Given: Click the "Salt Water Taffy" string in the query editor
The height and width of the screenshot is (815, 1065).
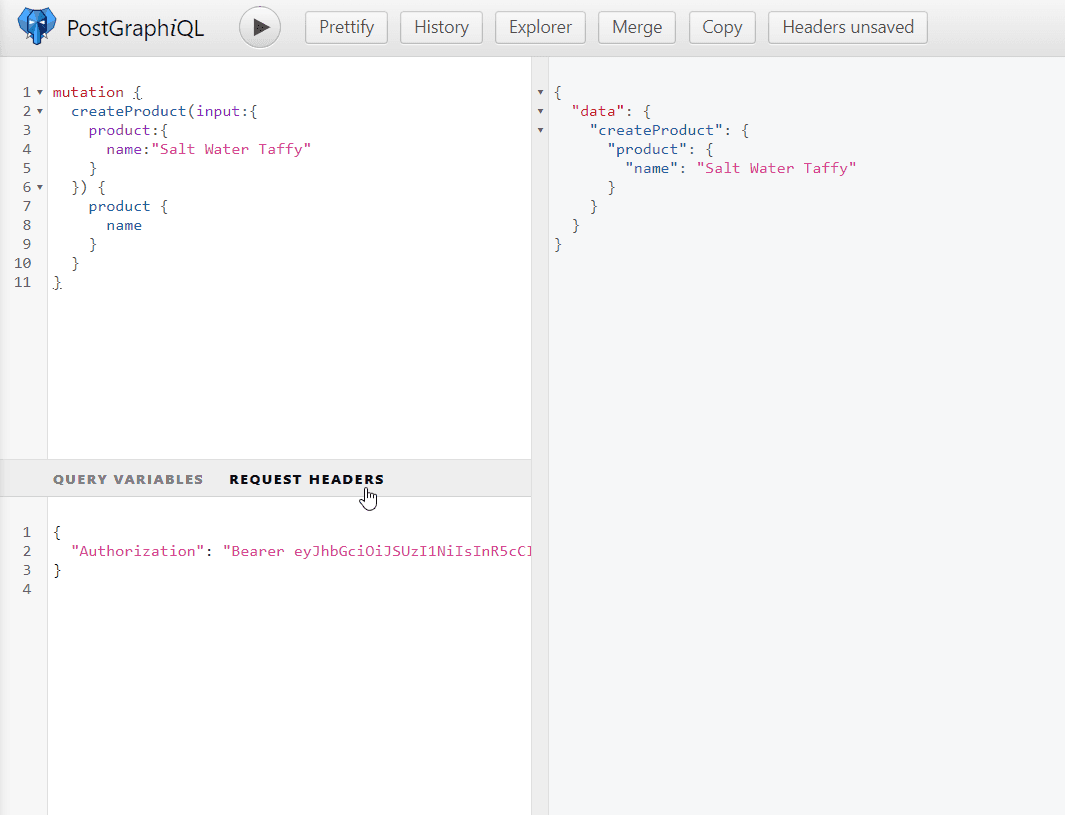Looking at the screenshot, I should pyautogui.click(x=231, y=149).
